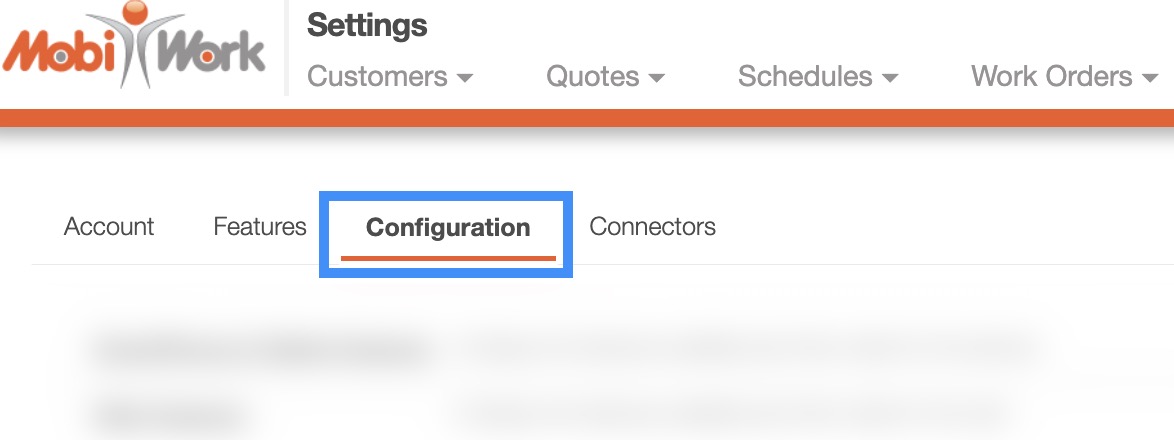The width and height of the screenshot is (1174, 440).
Task: Open the Schedules menu
Action: pyautogui.click(x=805, y=76)
